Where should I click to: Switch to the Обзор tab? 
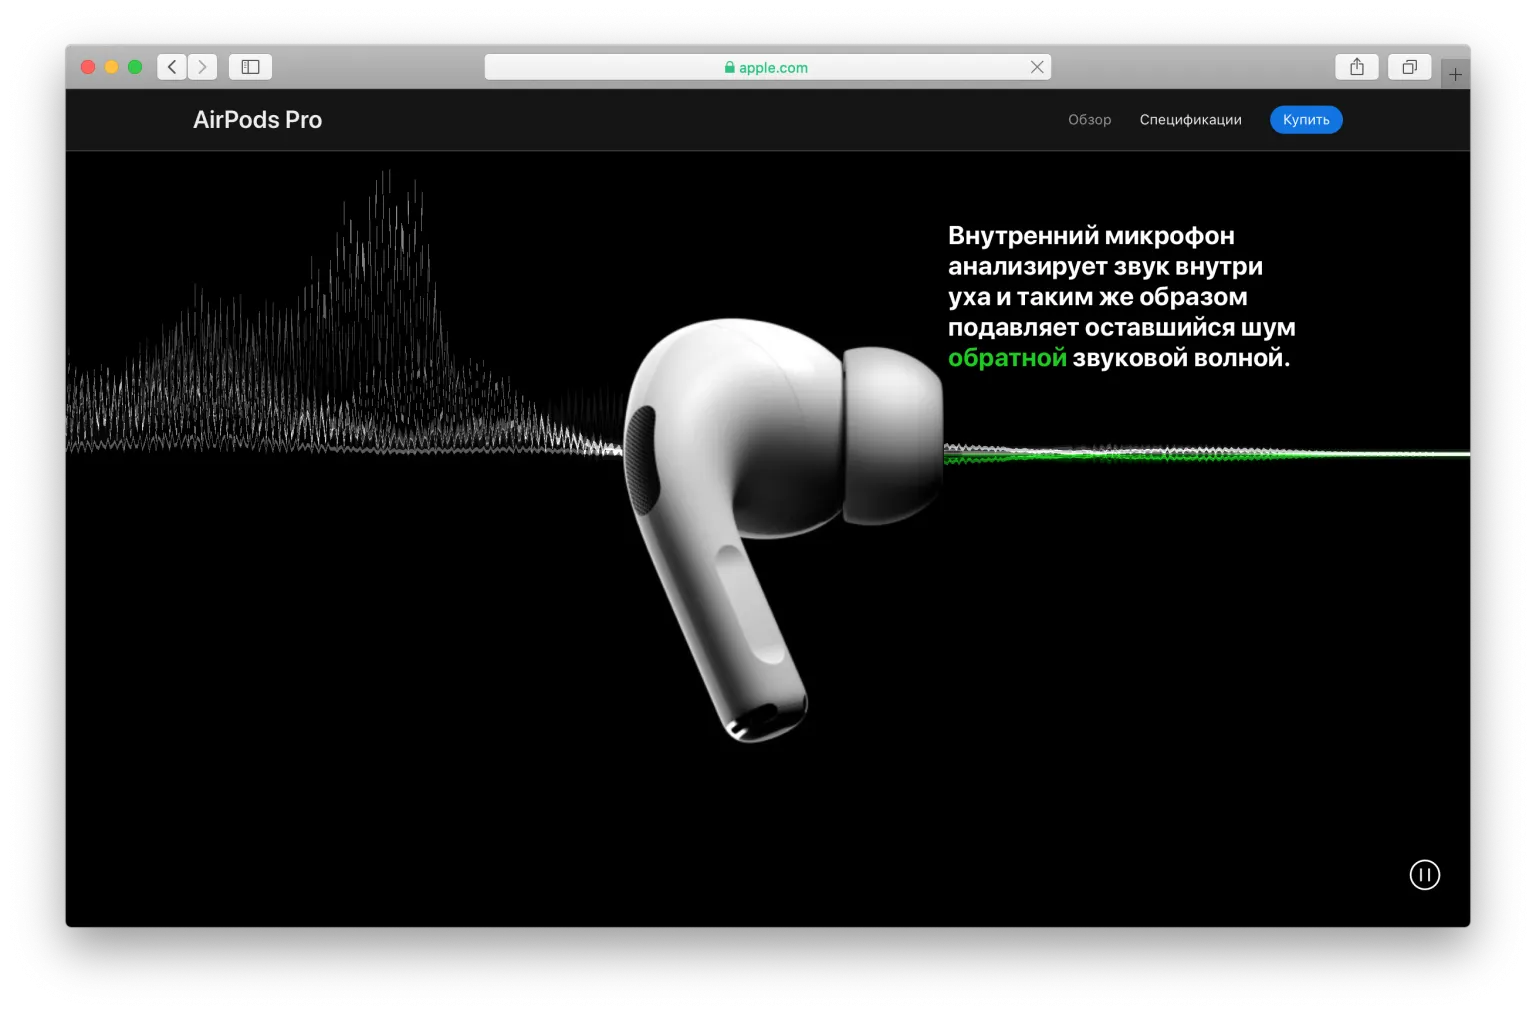point(1089,120)
